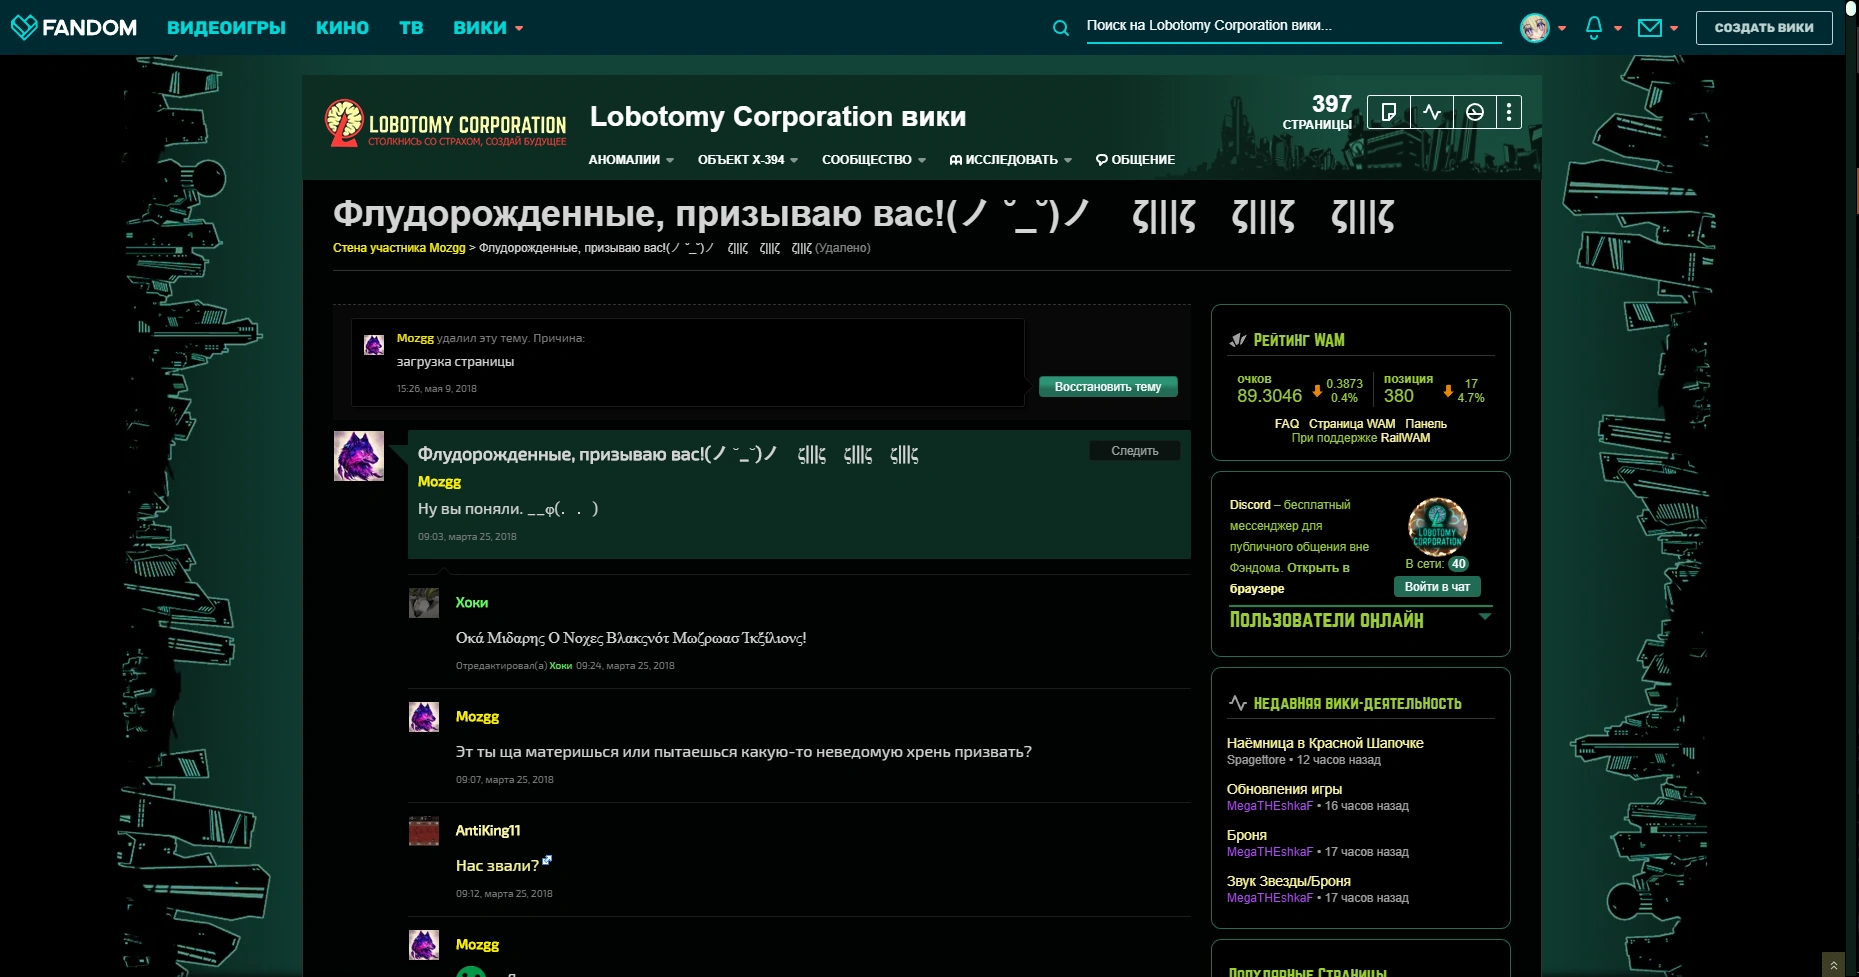Open the Панель link in the WAM box
The width and height of the screenshot is (1859, 977).
[1426, 424]
